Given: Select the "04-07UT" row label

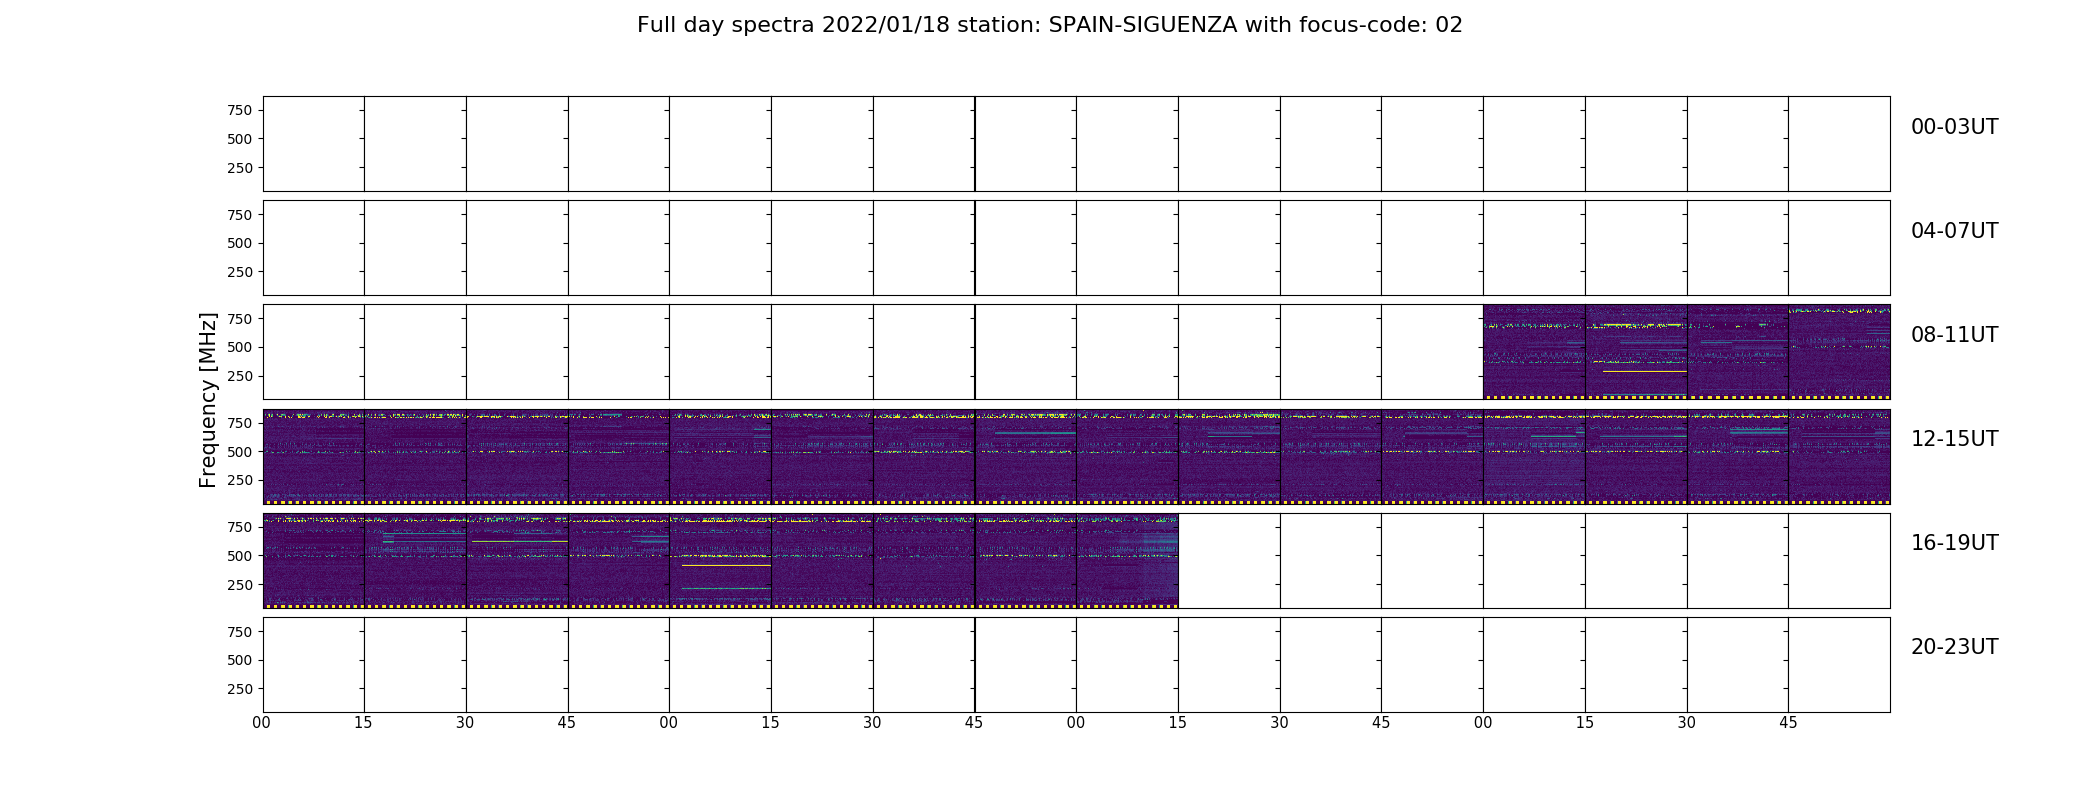Looking at the screenshot, I should pos(1954,231).
